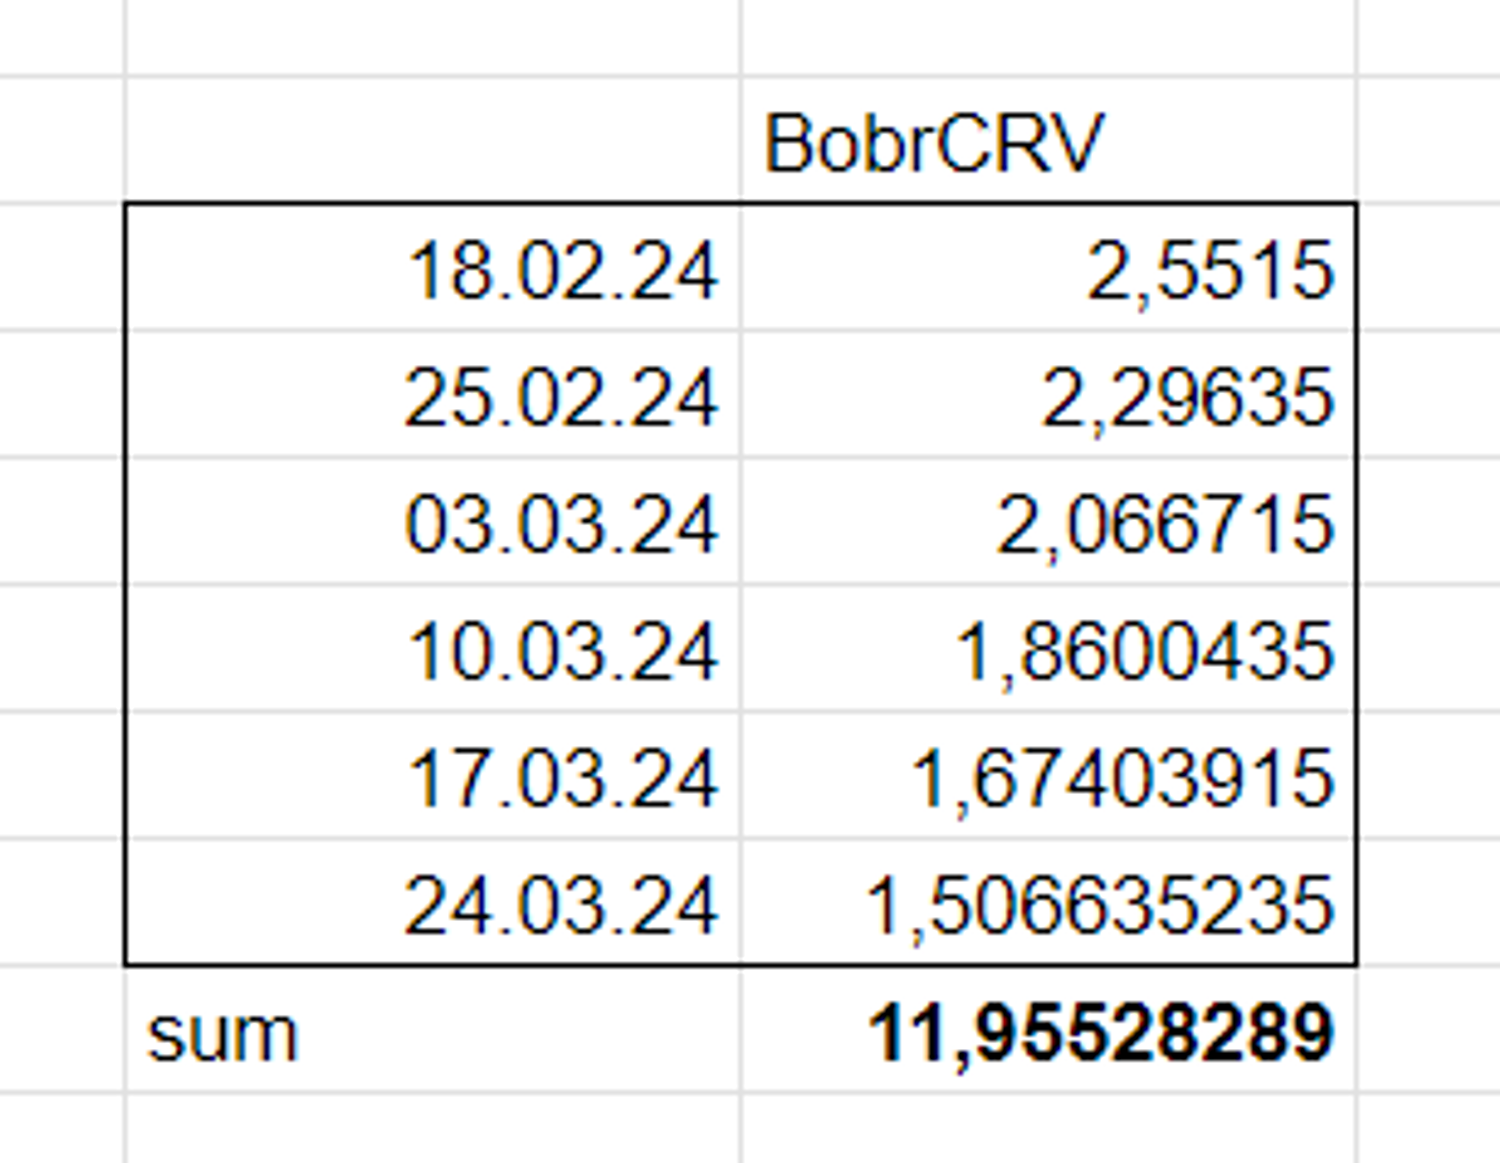The image size is (1500, 1163).
Task: Select the last date cell 24.03.24
Action: [432, 903]
